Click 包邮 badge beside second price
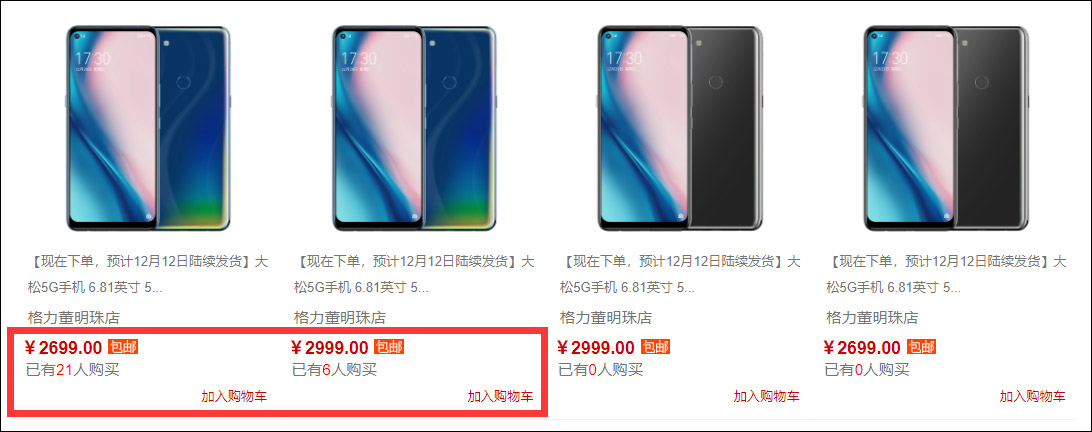The height and width of the screenshot is (432, 1092). coord(389,346)
